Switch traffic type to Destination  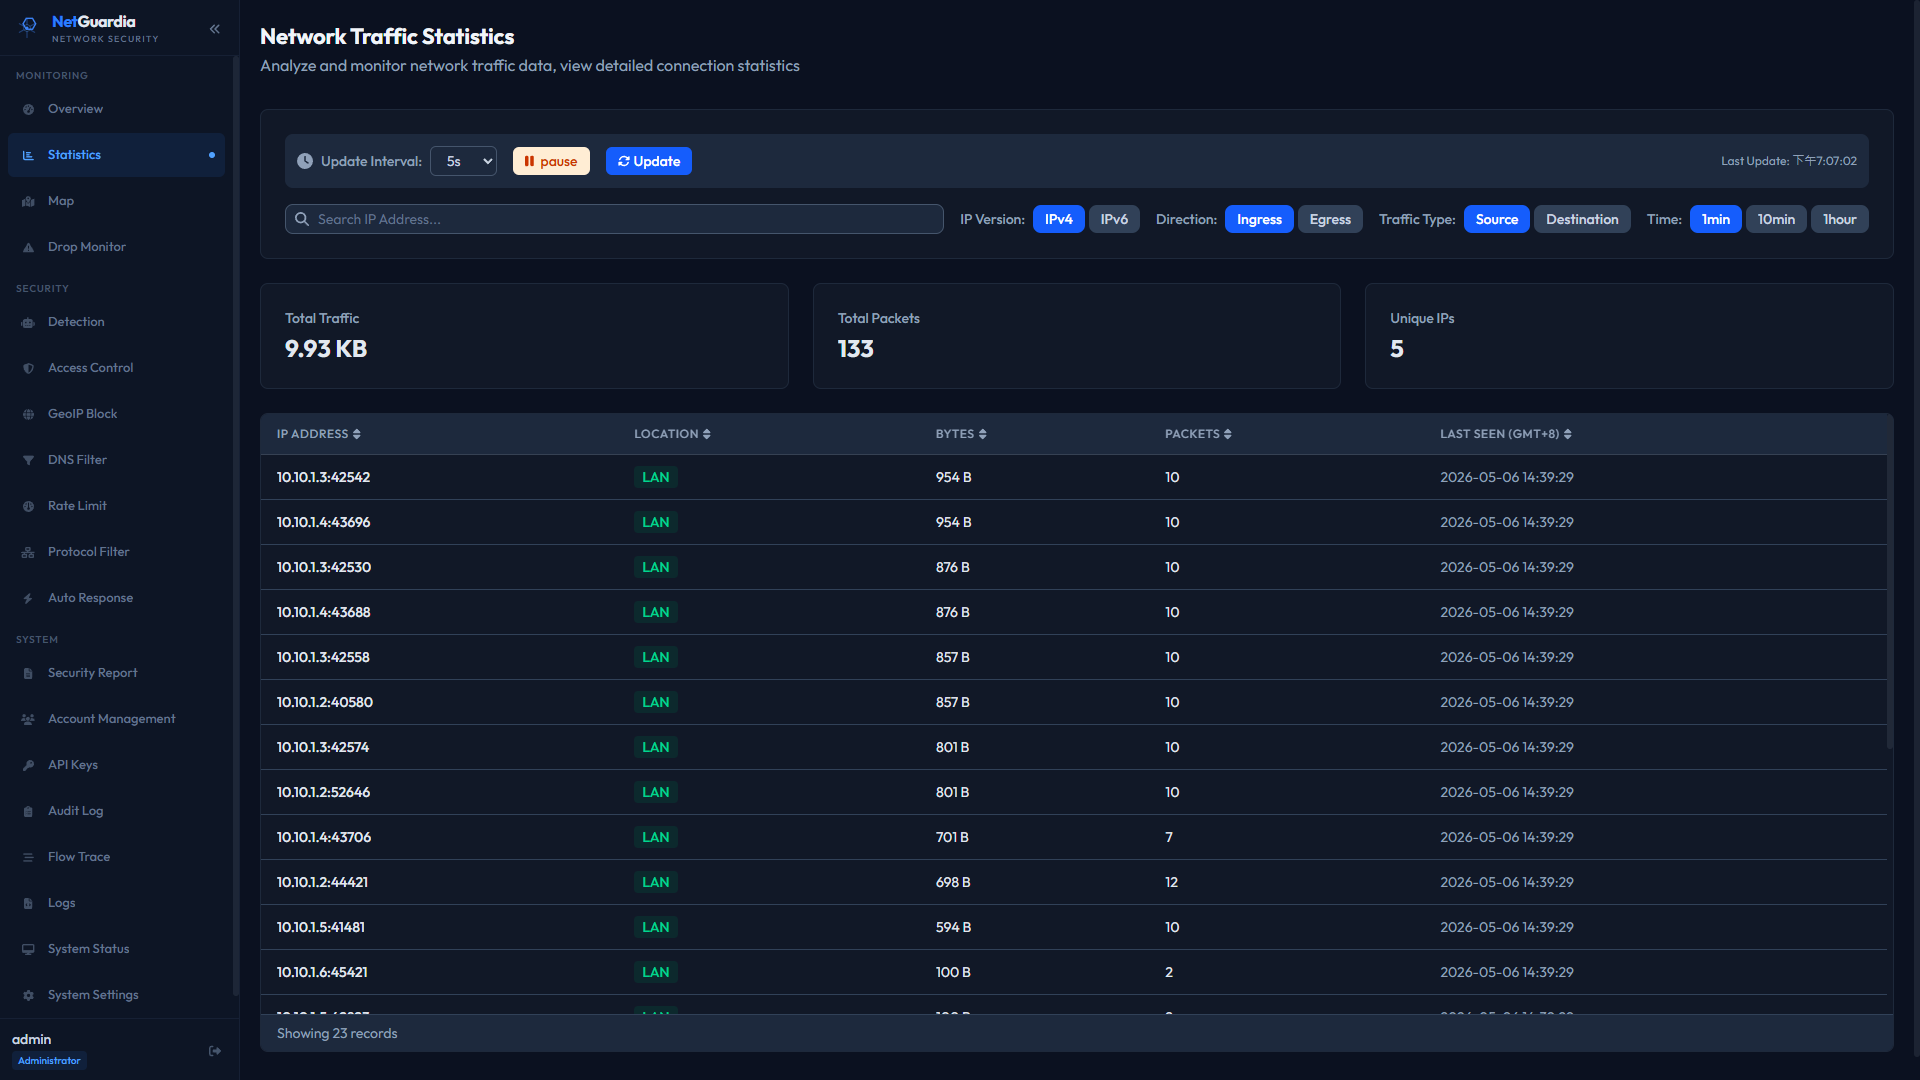[x=1582, y=219]
